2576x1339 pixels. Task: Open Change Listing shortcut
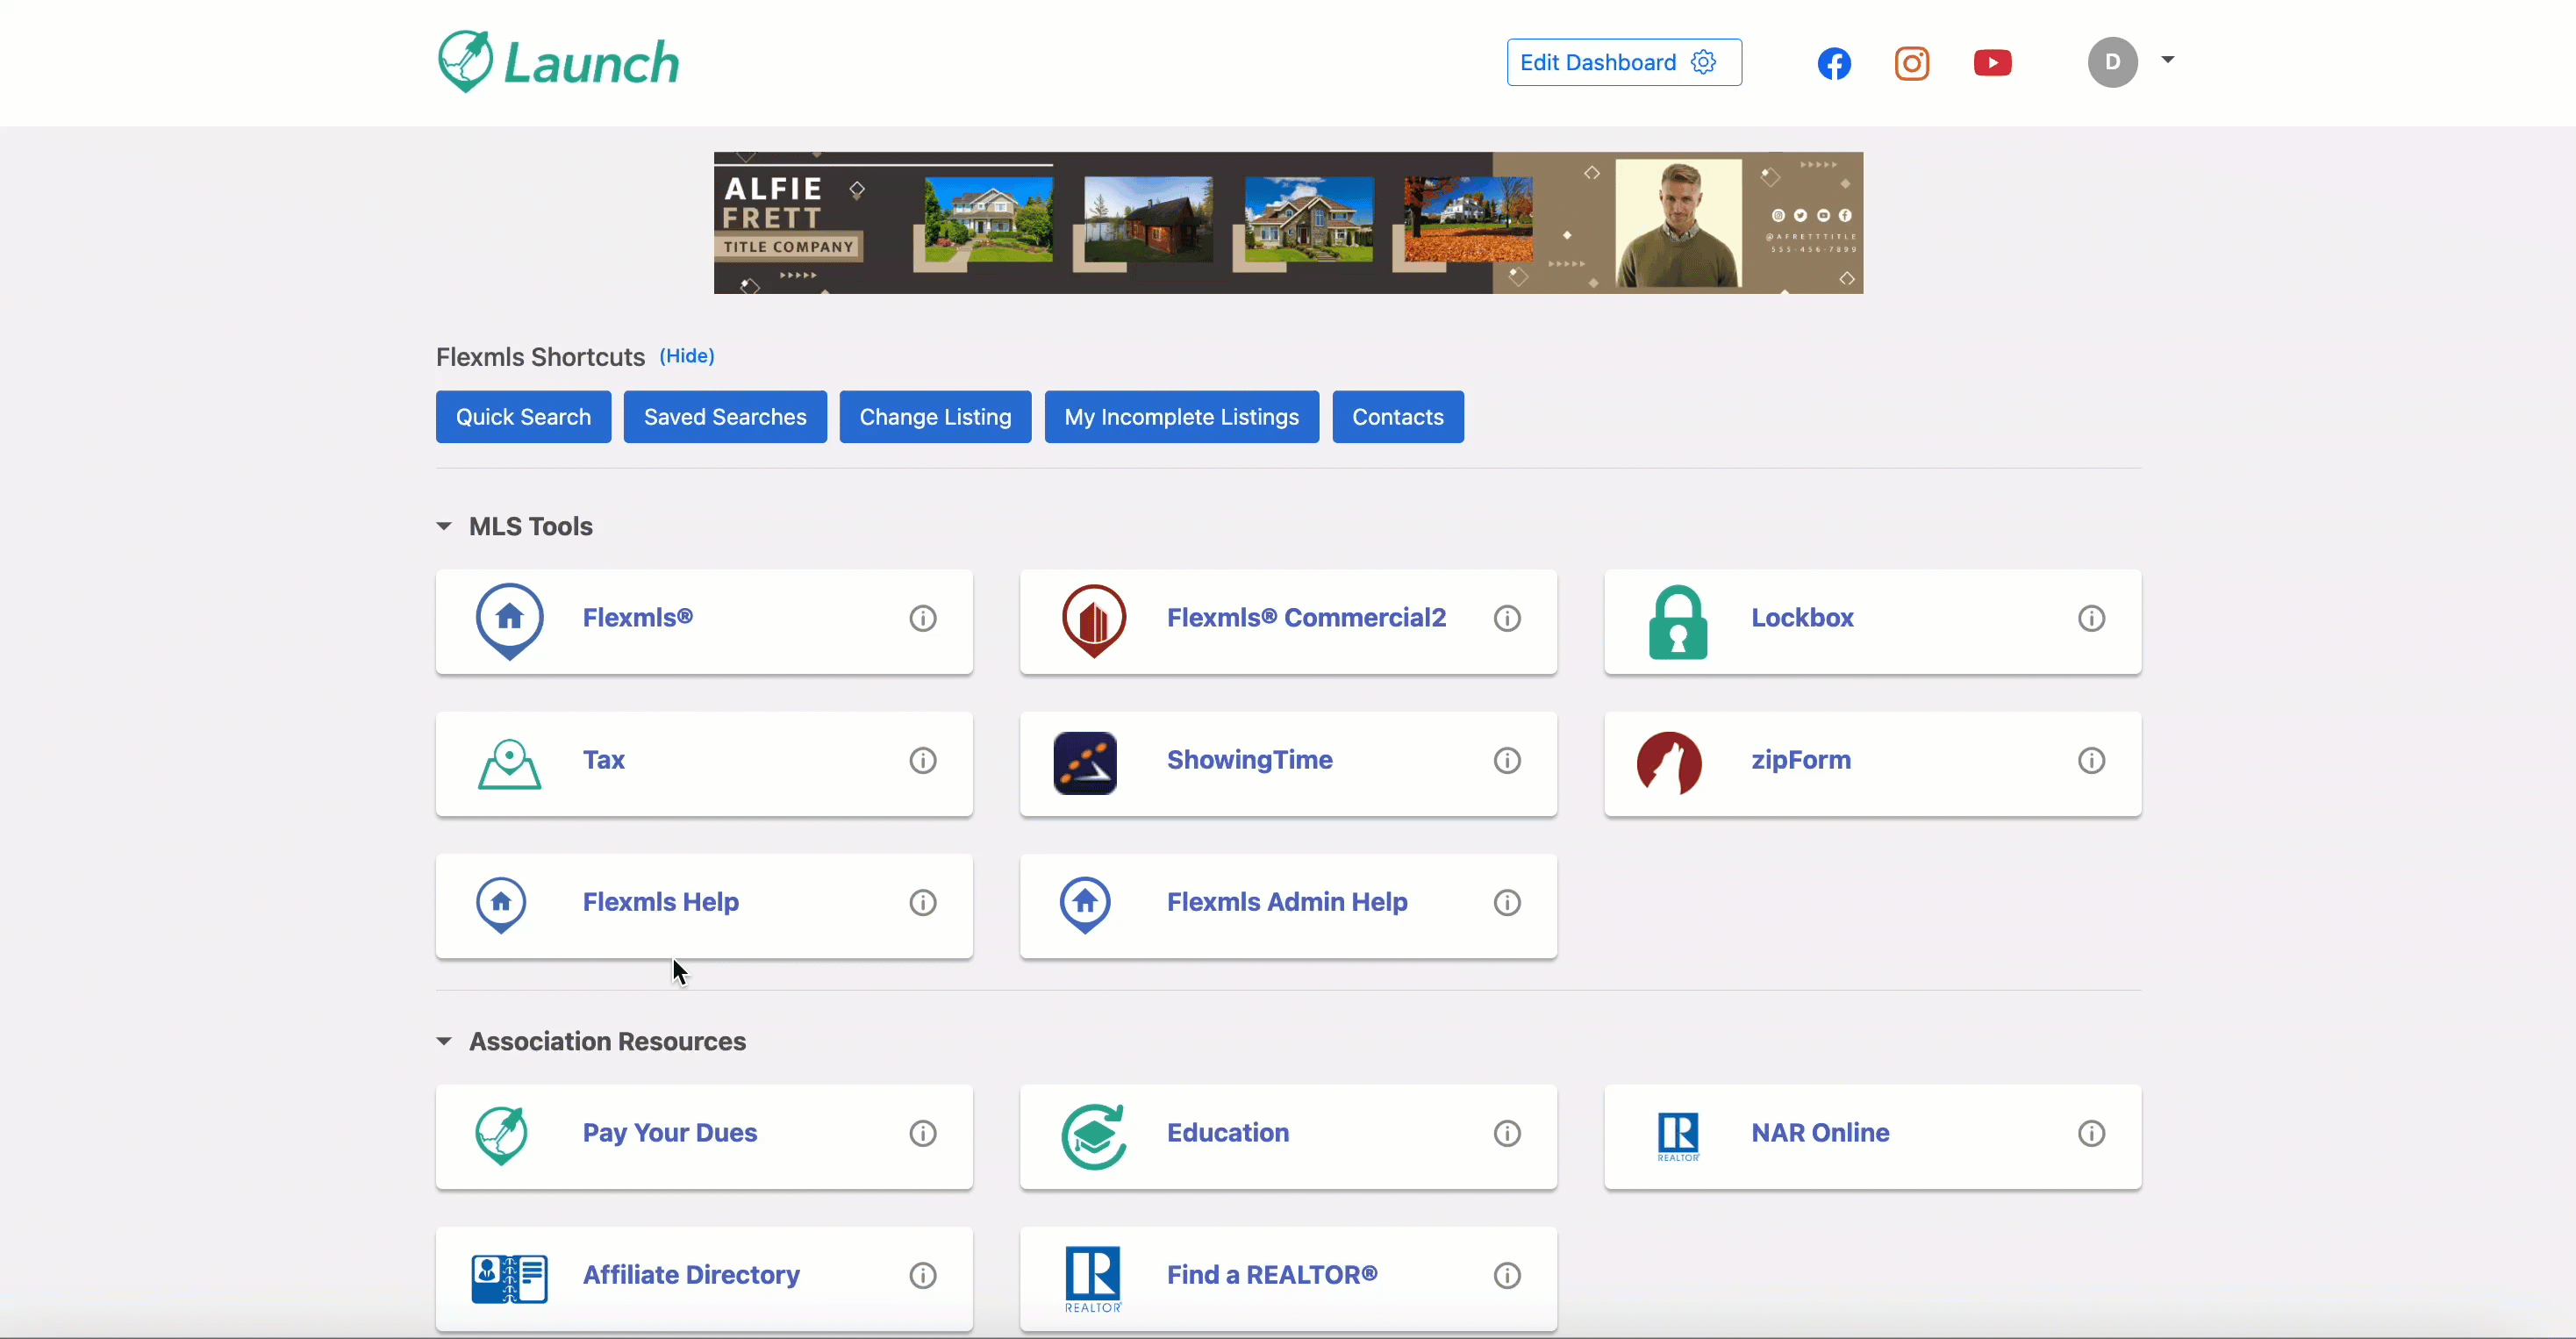point(935,417)
